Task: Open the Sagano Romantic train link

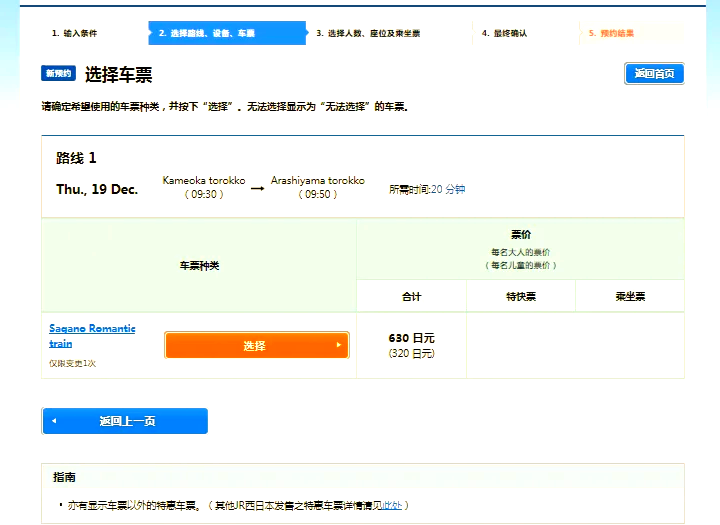Action: click(x=92, y=336)
